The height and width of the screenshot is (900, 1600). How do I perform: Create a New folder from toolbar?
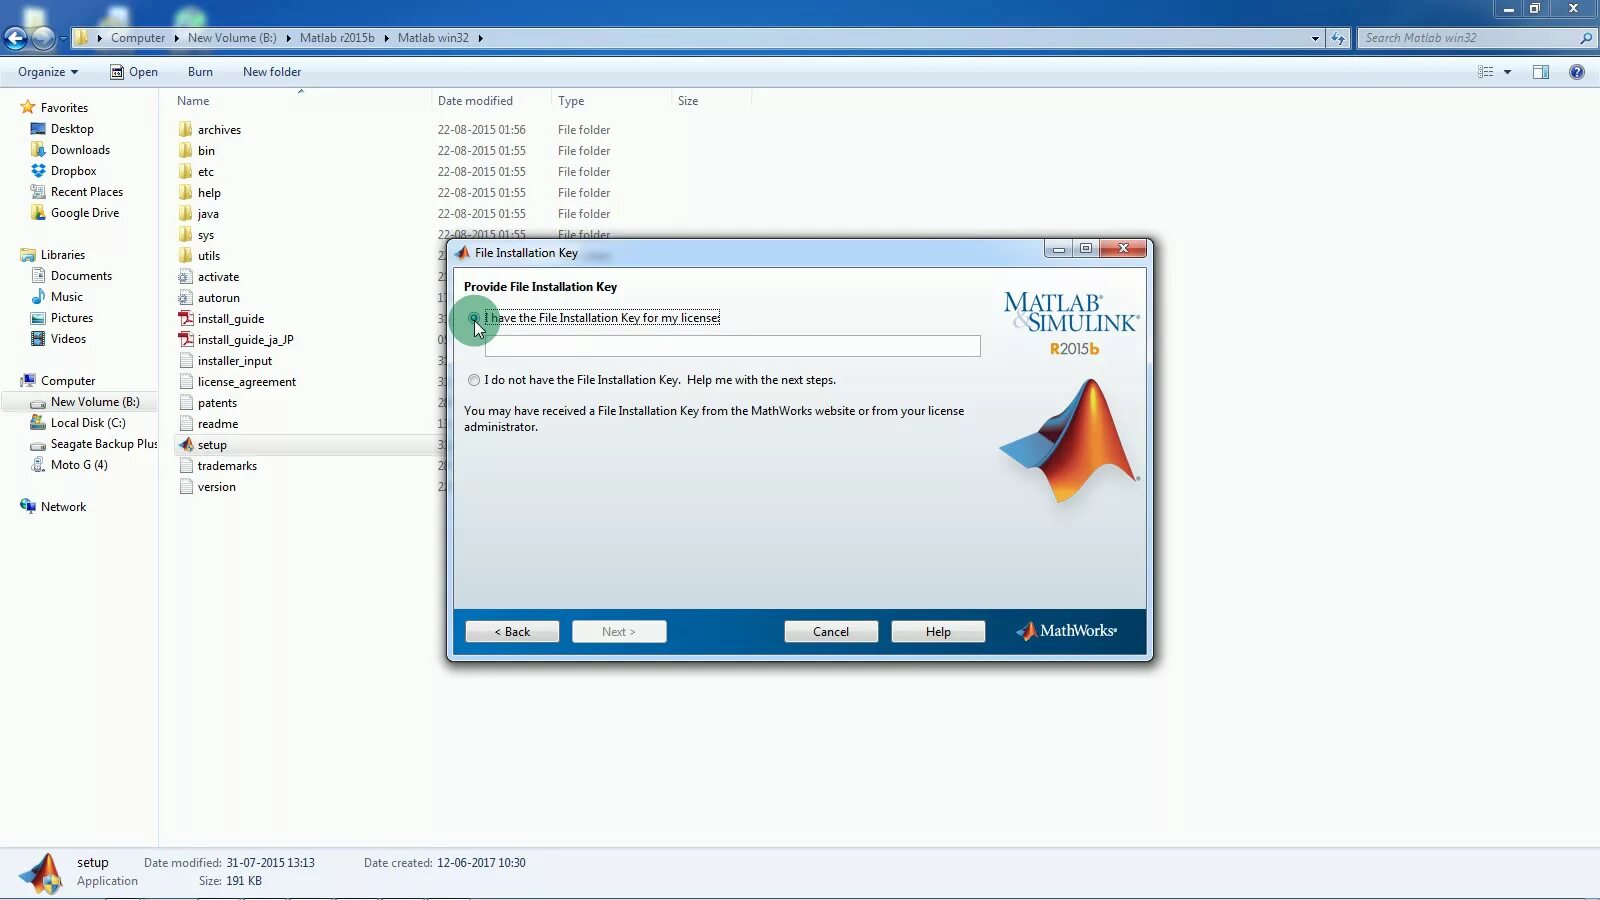click(272, 72)
